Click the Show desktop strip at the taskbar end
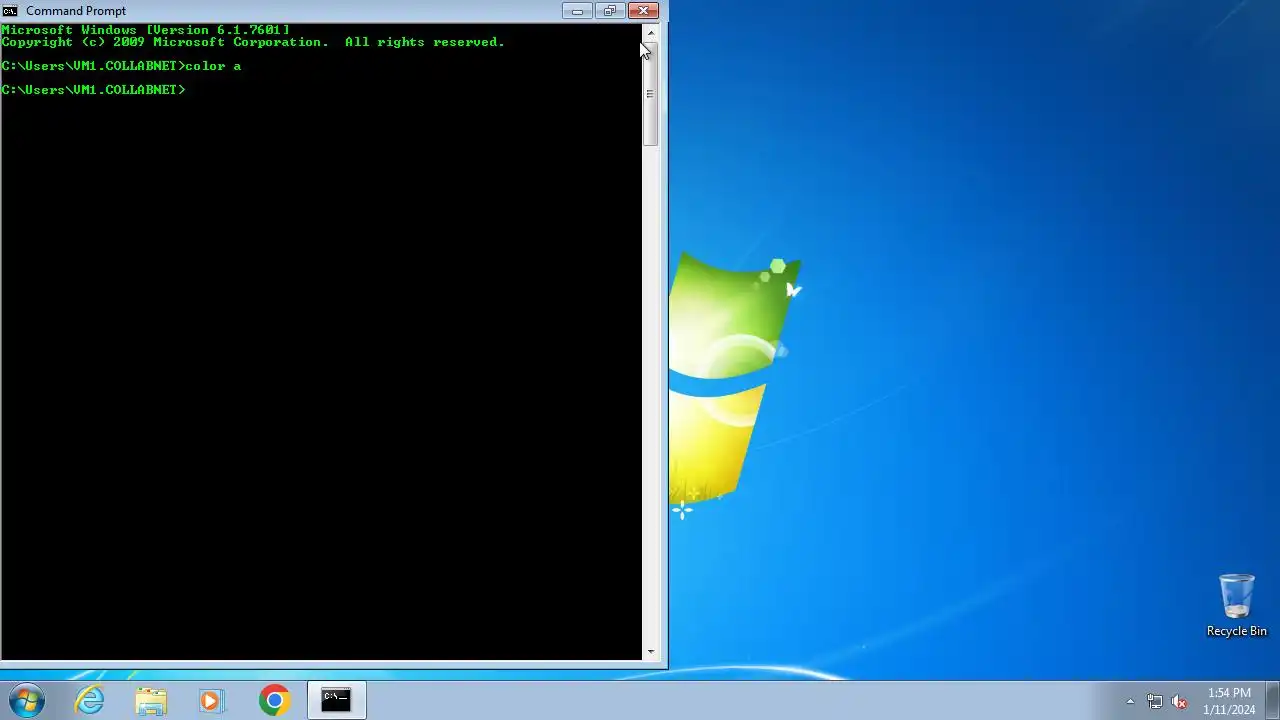This screenshot has width=1280, height=720. (x=1273, y=700)
